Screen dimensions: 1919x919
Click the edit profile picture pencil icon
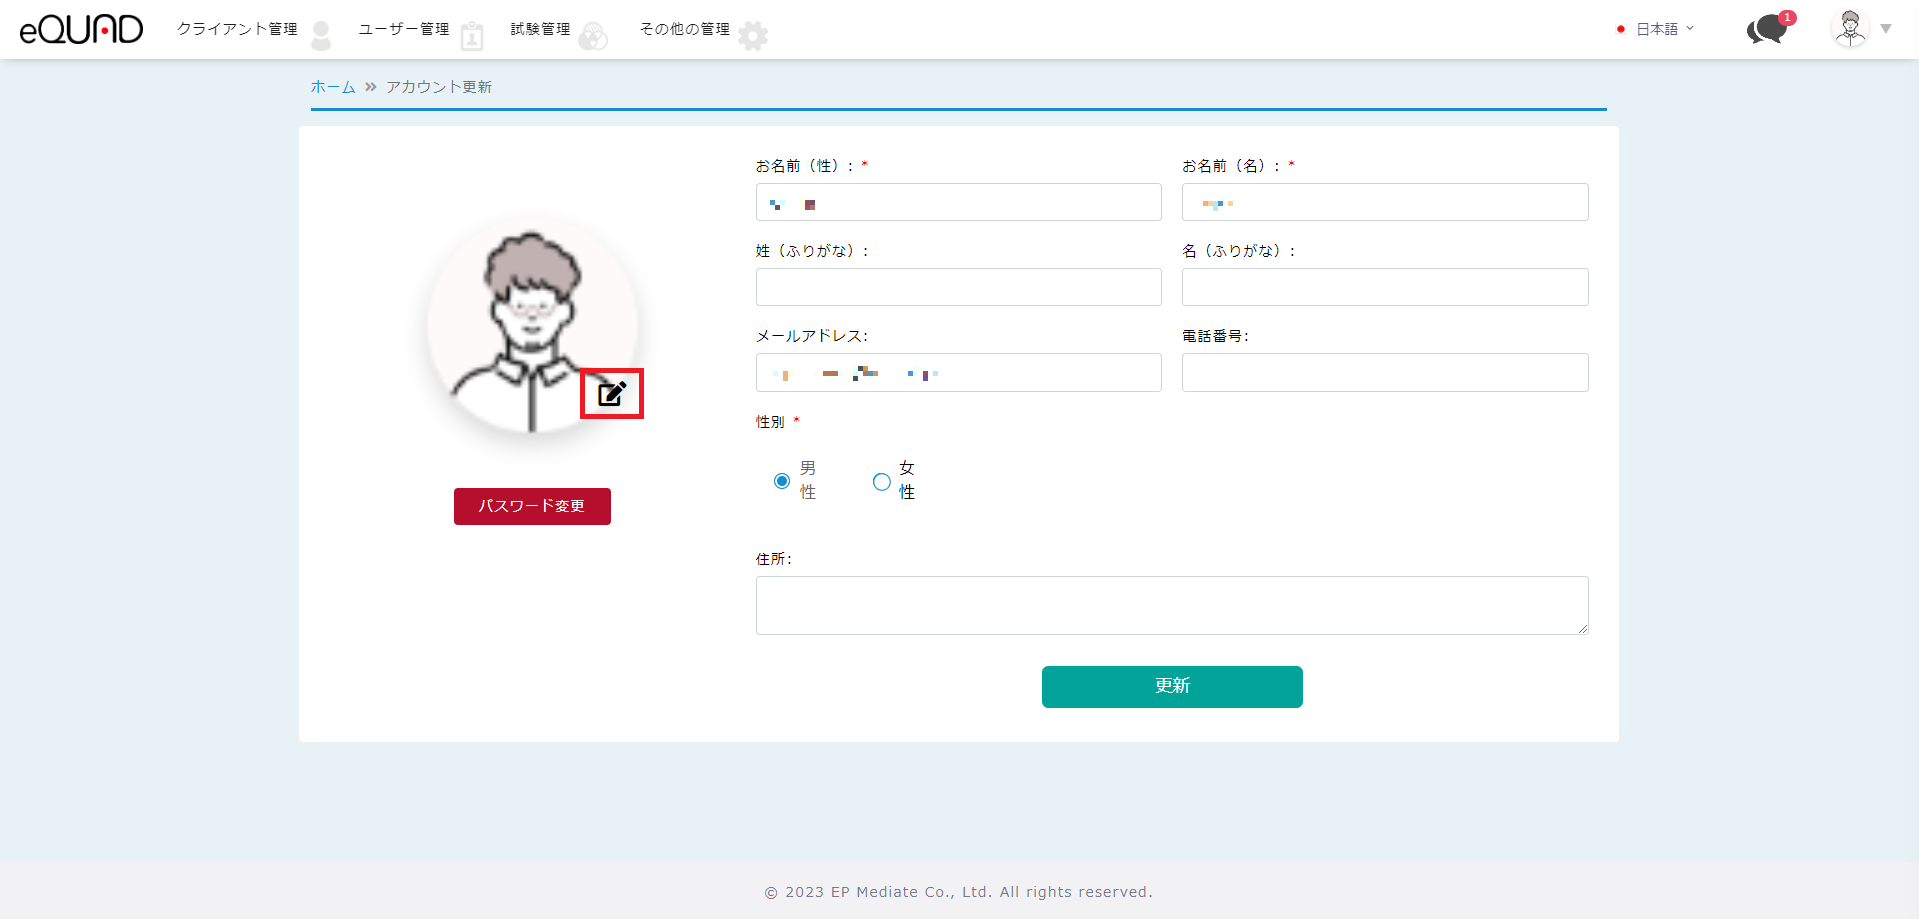pos(612,393)
